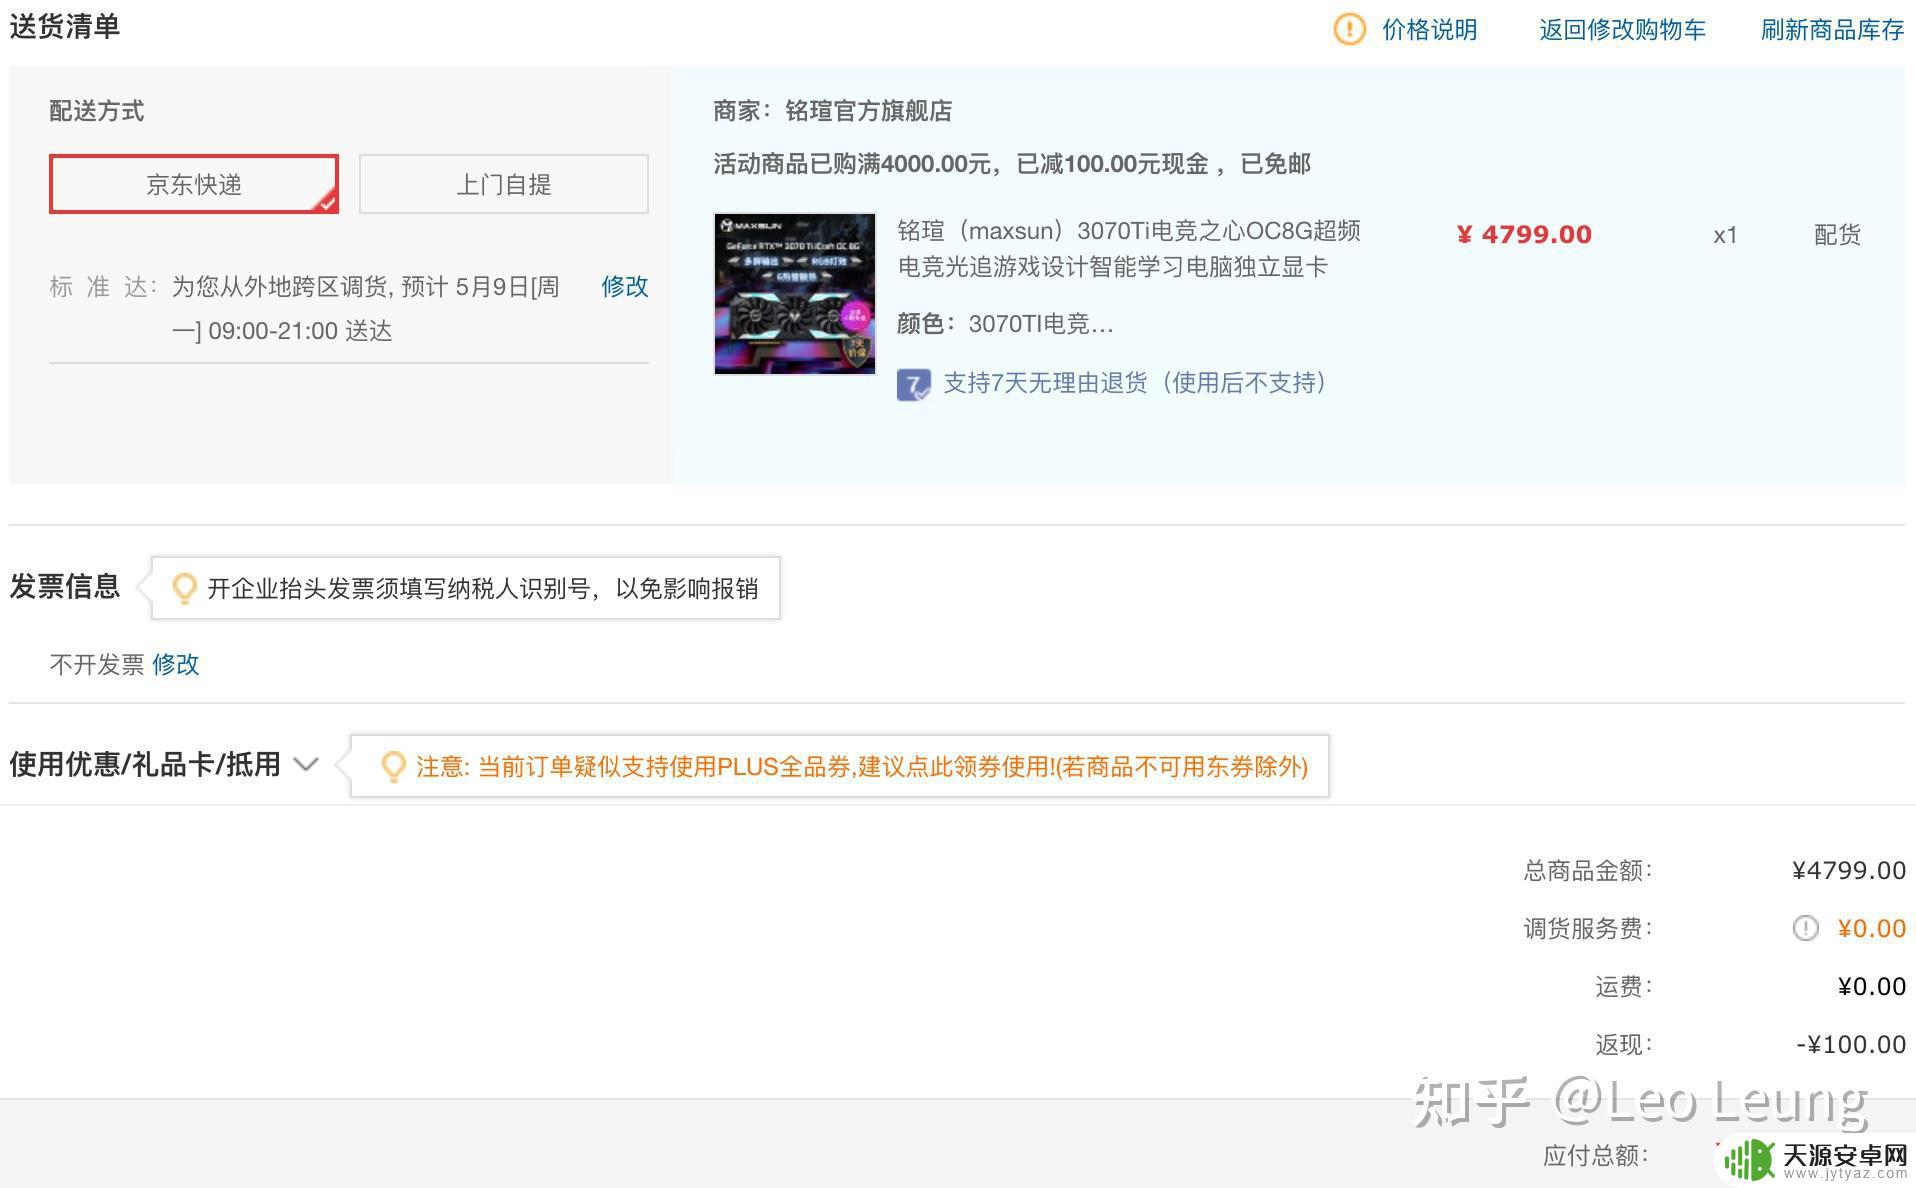Select 上门自提 pickup option
Viewport: 1916px width, 1188px height.
[503, 184]
